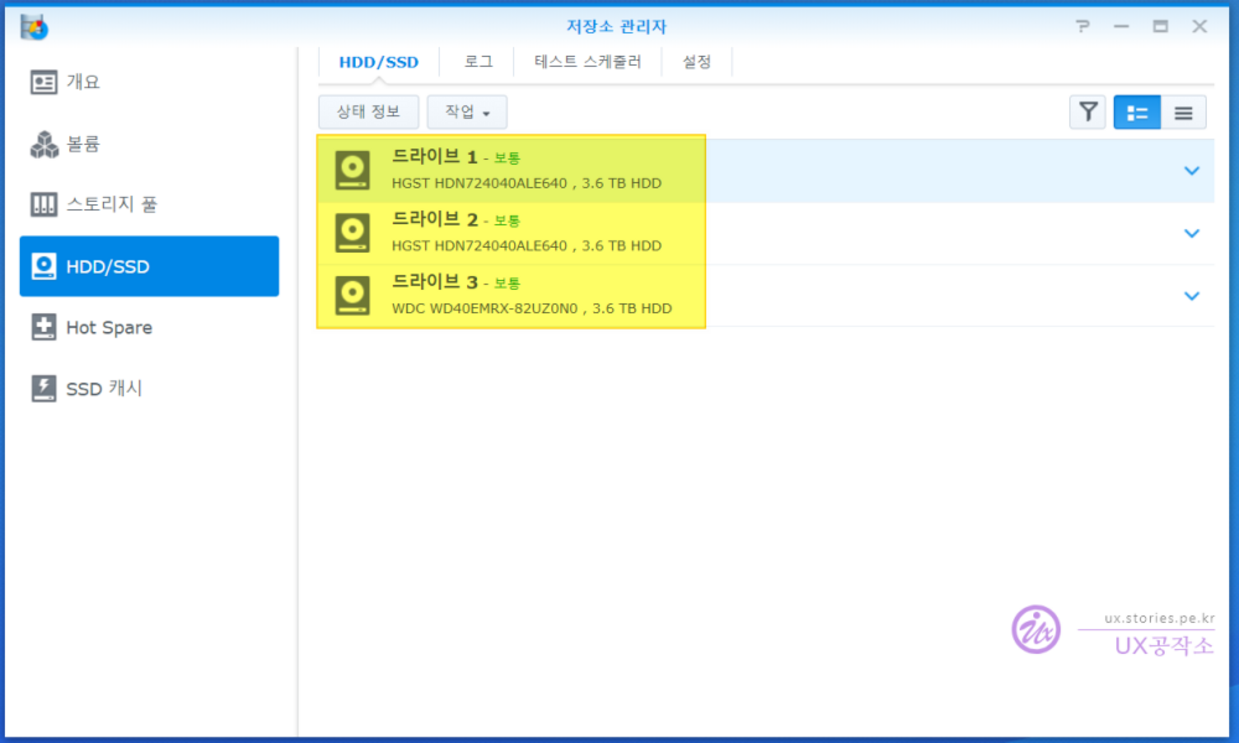Open the 작업 action dropdown
This screenshot has height=743, width=1239.
pyautogui.click(x=466, y=112)
